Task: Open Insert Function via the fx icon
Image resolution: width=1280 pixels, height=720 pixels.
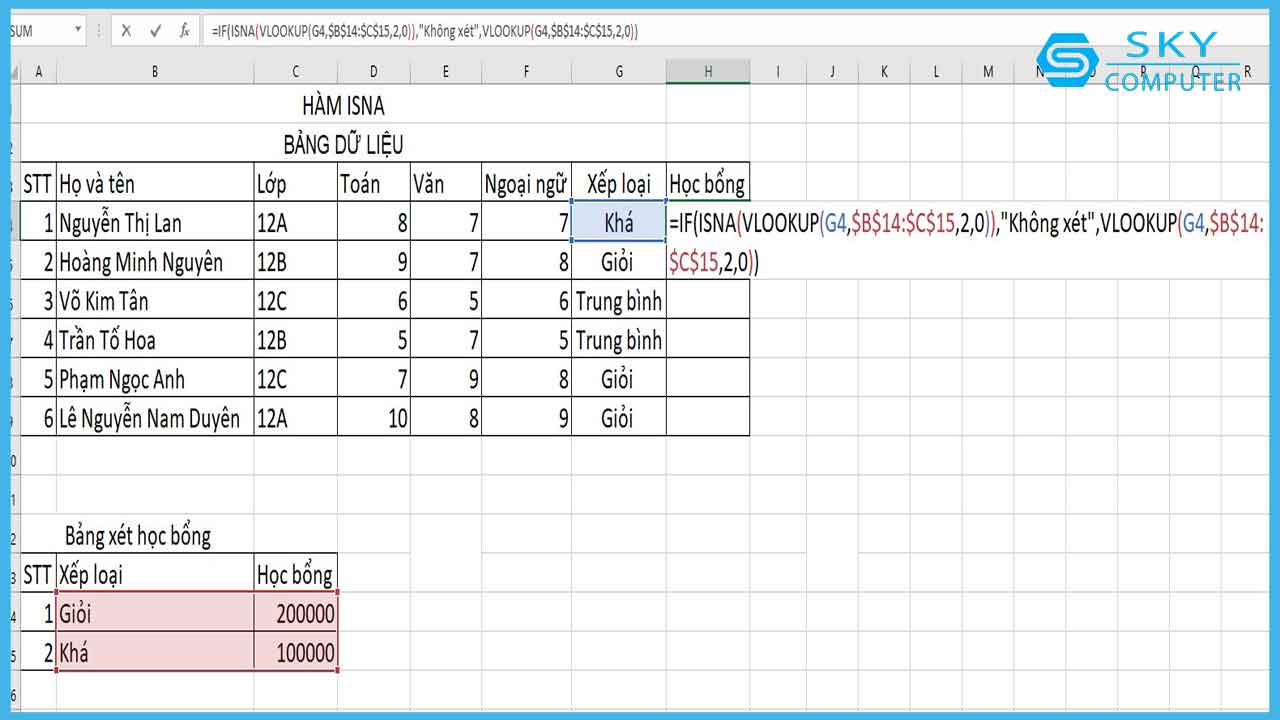Action: (x=184, y=31)
